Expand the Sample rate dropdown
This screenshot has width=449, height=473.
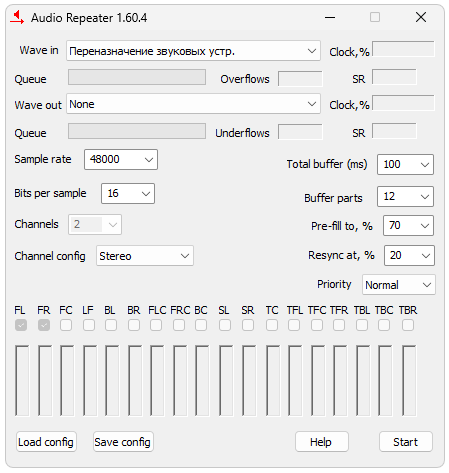click(x=121, y=159)
